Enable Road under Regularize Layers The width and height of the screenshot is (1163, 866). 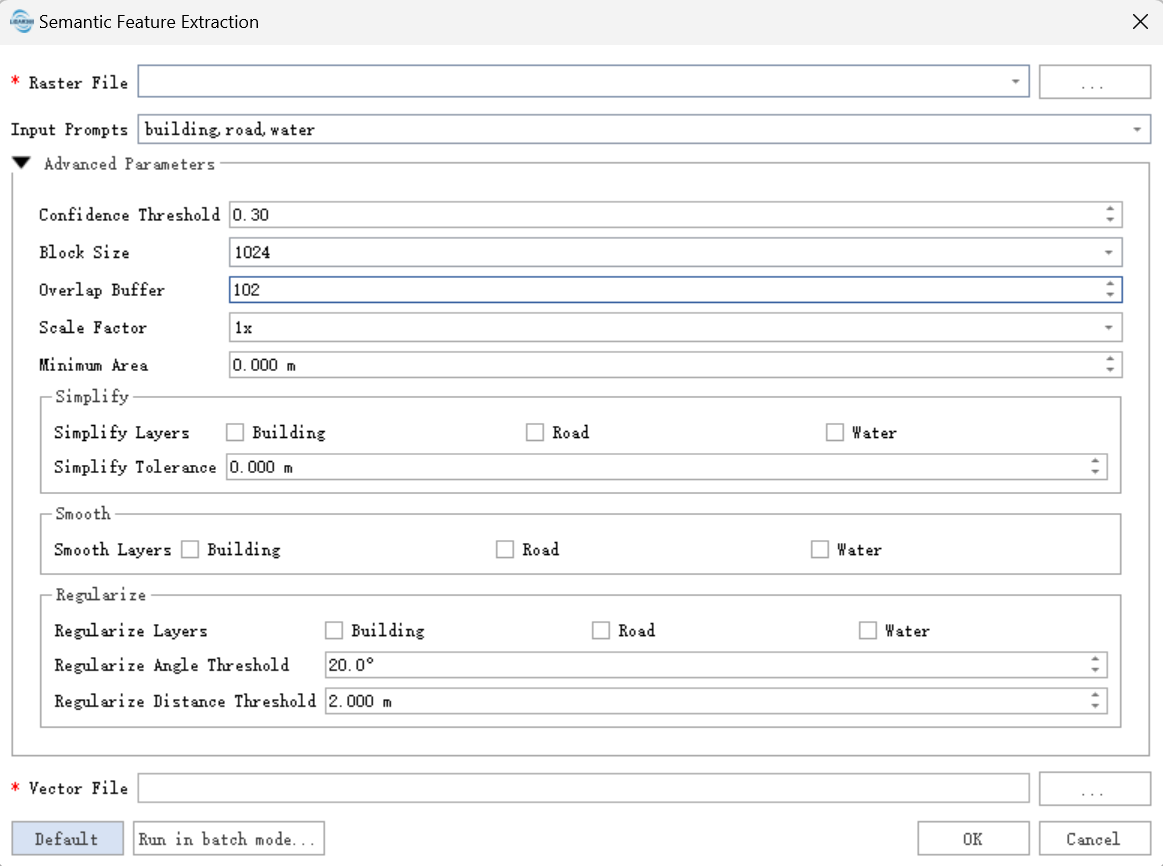coord(601,630)
